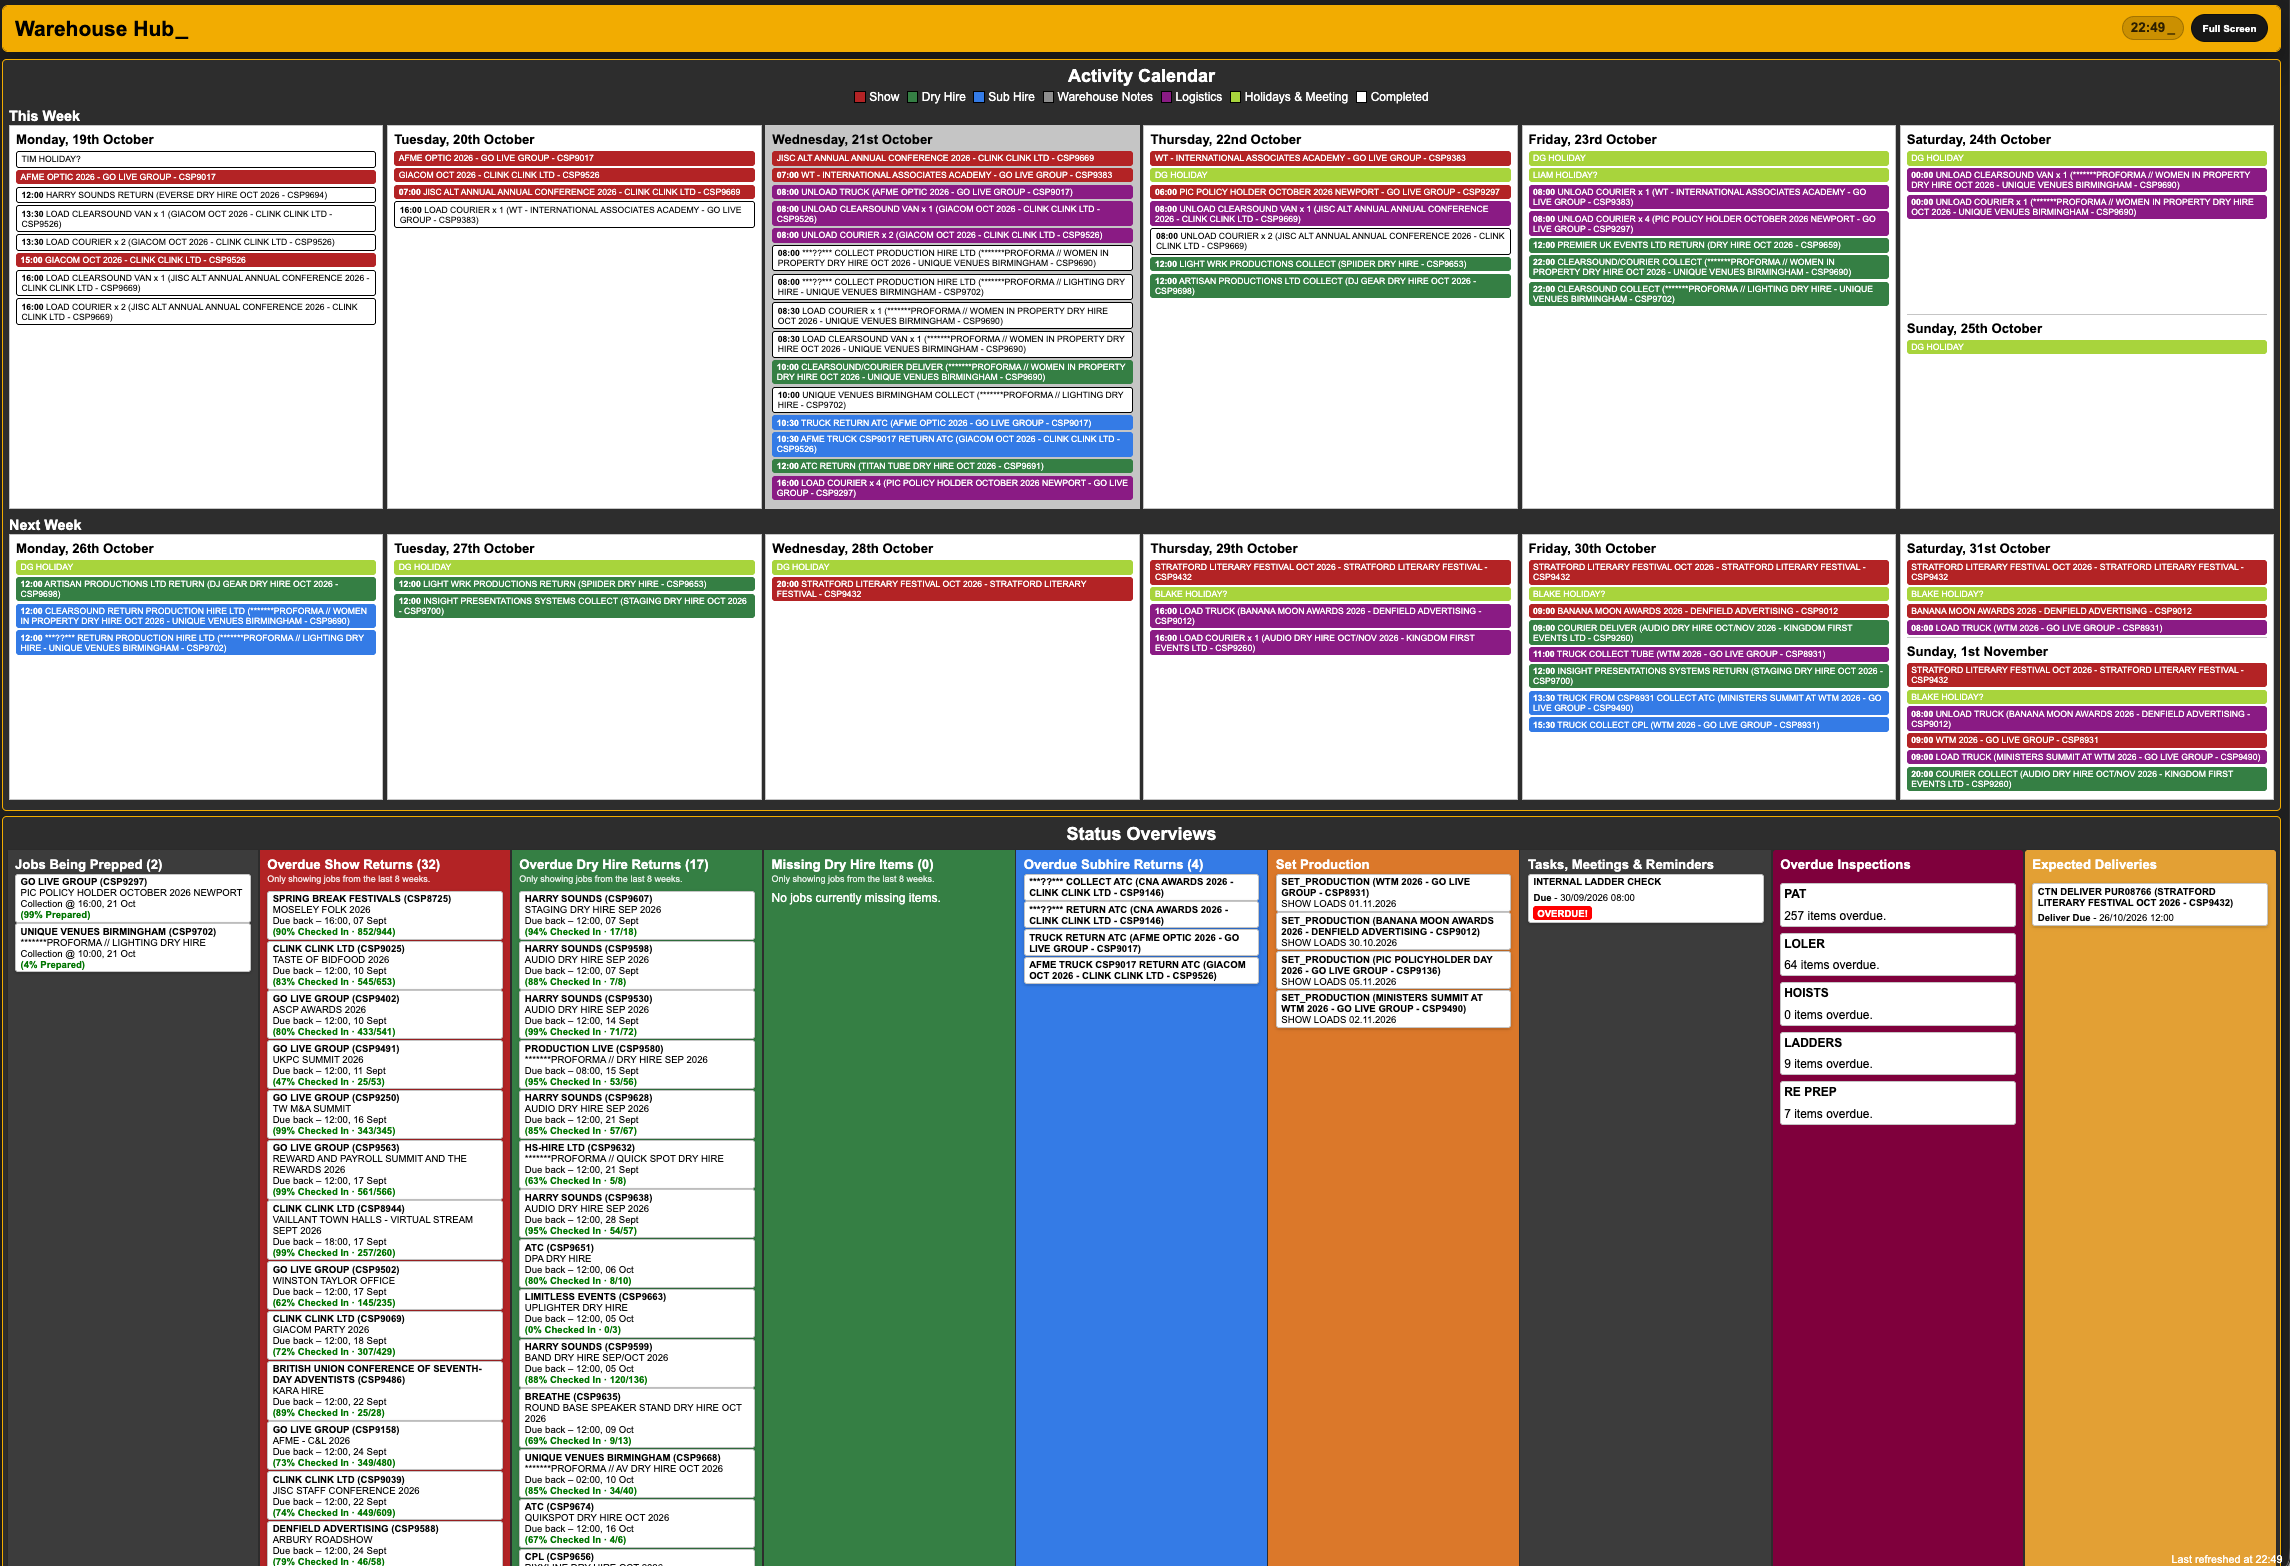Click the white Completed legend swatch
The width and height of the screenshot is (2290, 1566).
click(1361, 97)
